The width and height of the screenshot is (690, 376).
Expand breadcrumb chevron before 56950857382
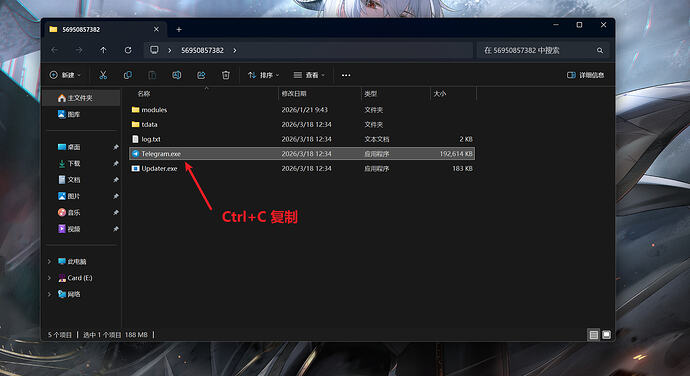pyautogui.click(x=169, y=50)
